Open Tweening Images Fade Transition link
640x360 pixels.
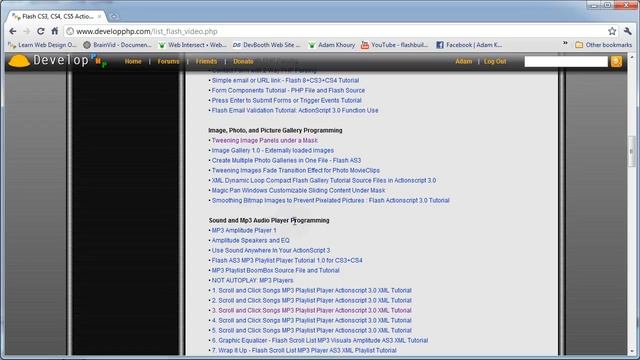296,170
